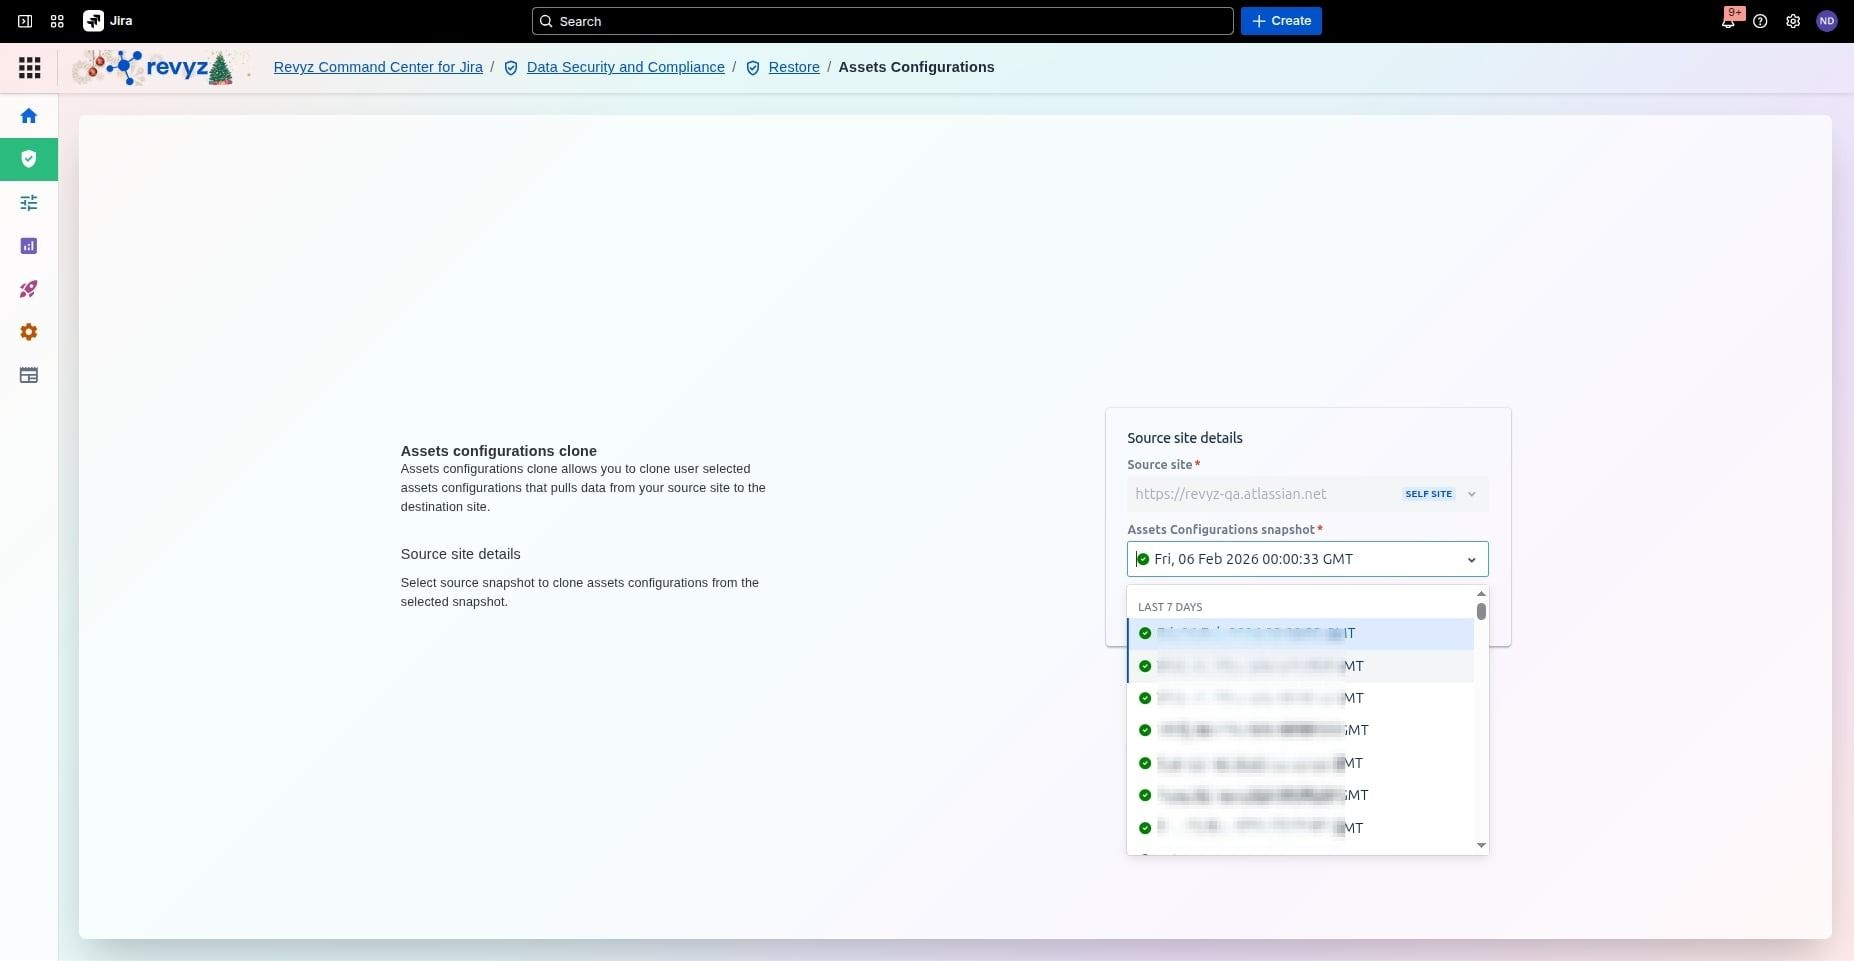Open the sliders configuration sidebar icon

click(29, 203)
